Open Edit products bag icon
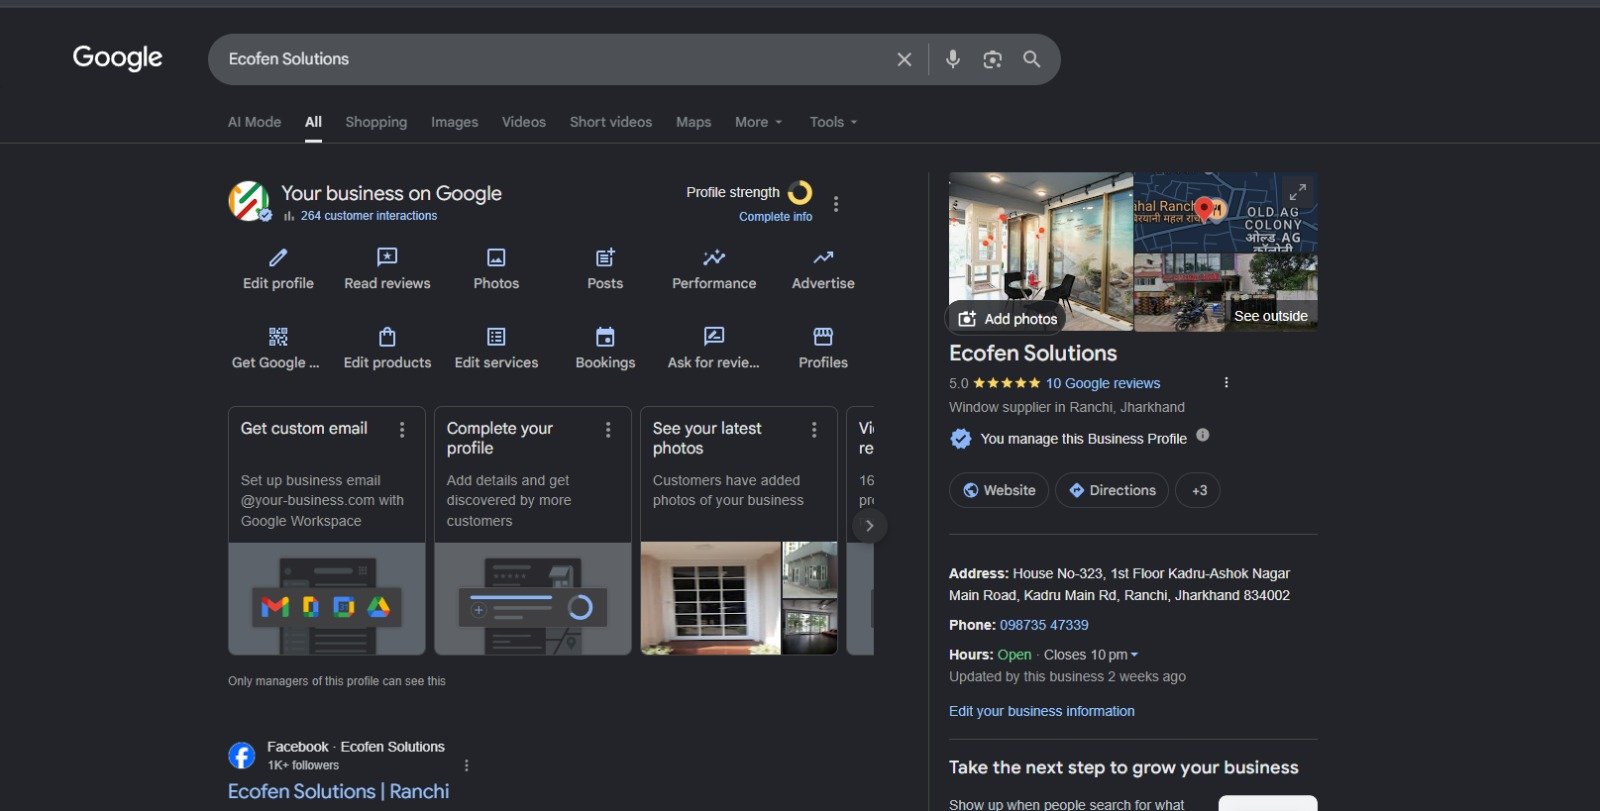Viewport: 1600px width, 811px height. 387,337
